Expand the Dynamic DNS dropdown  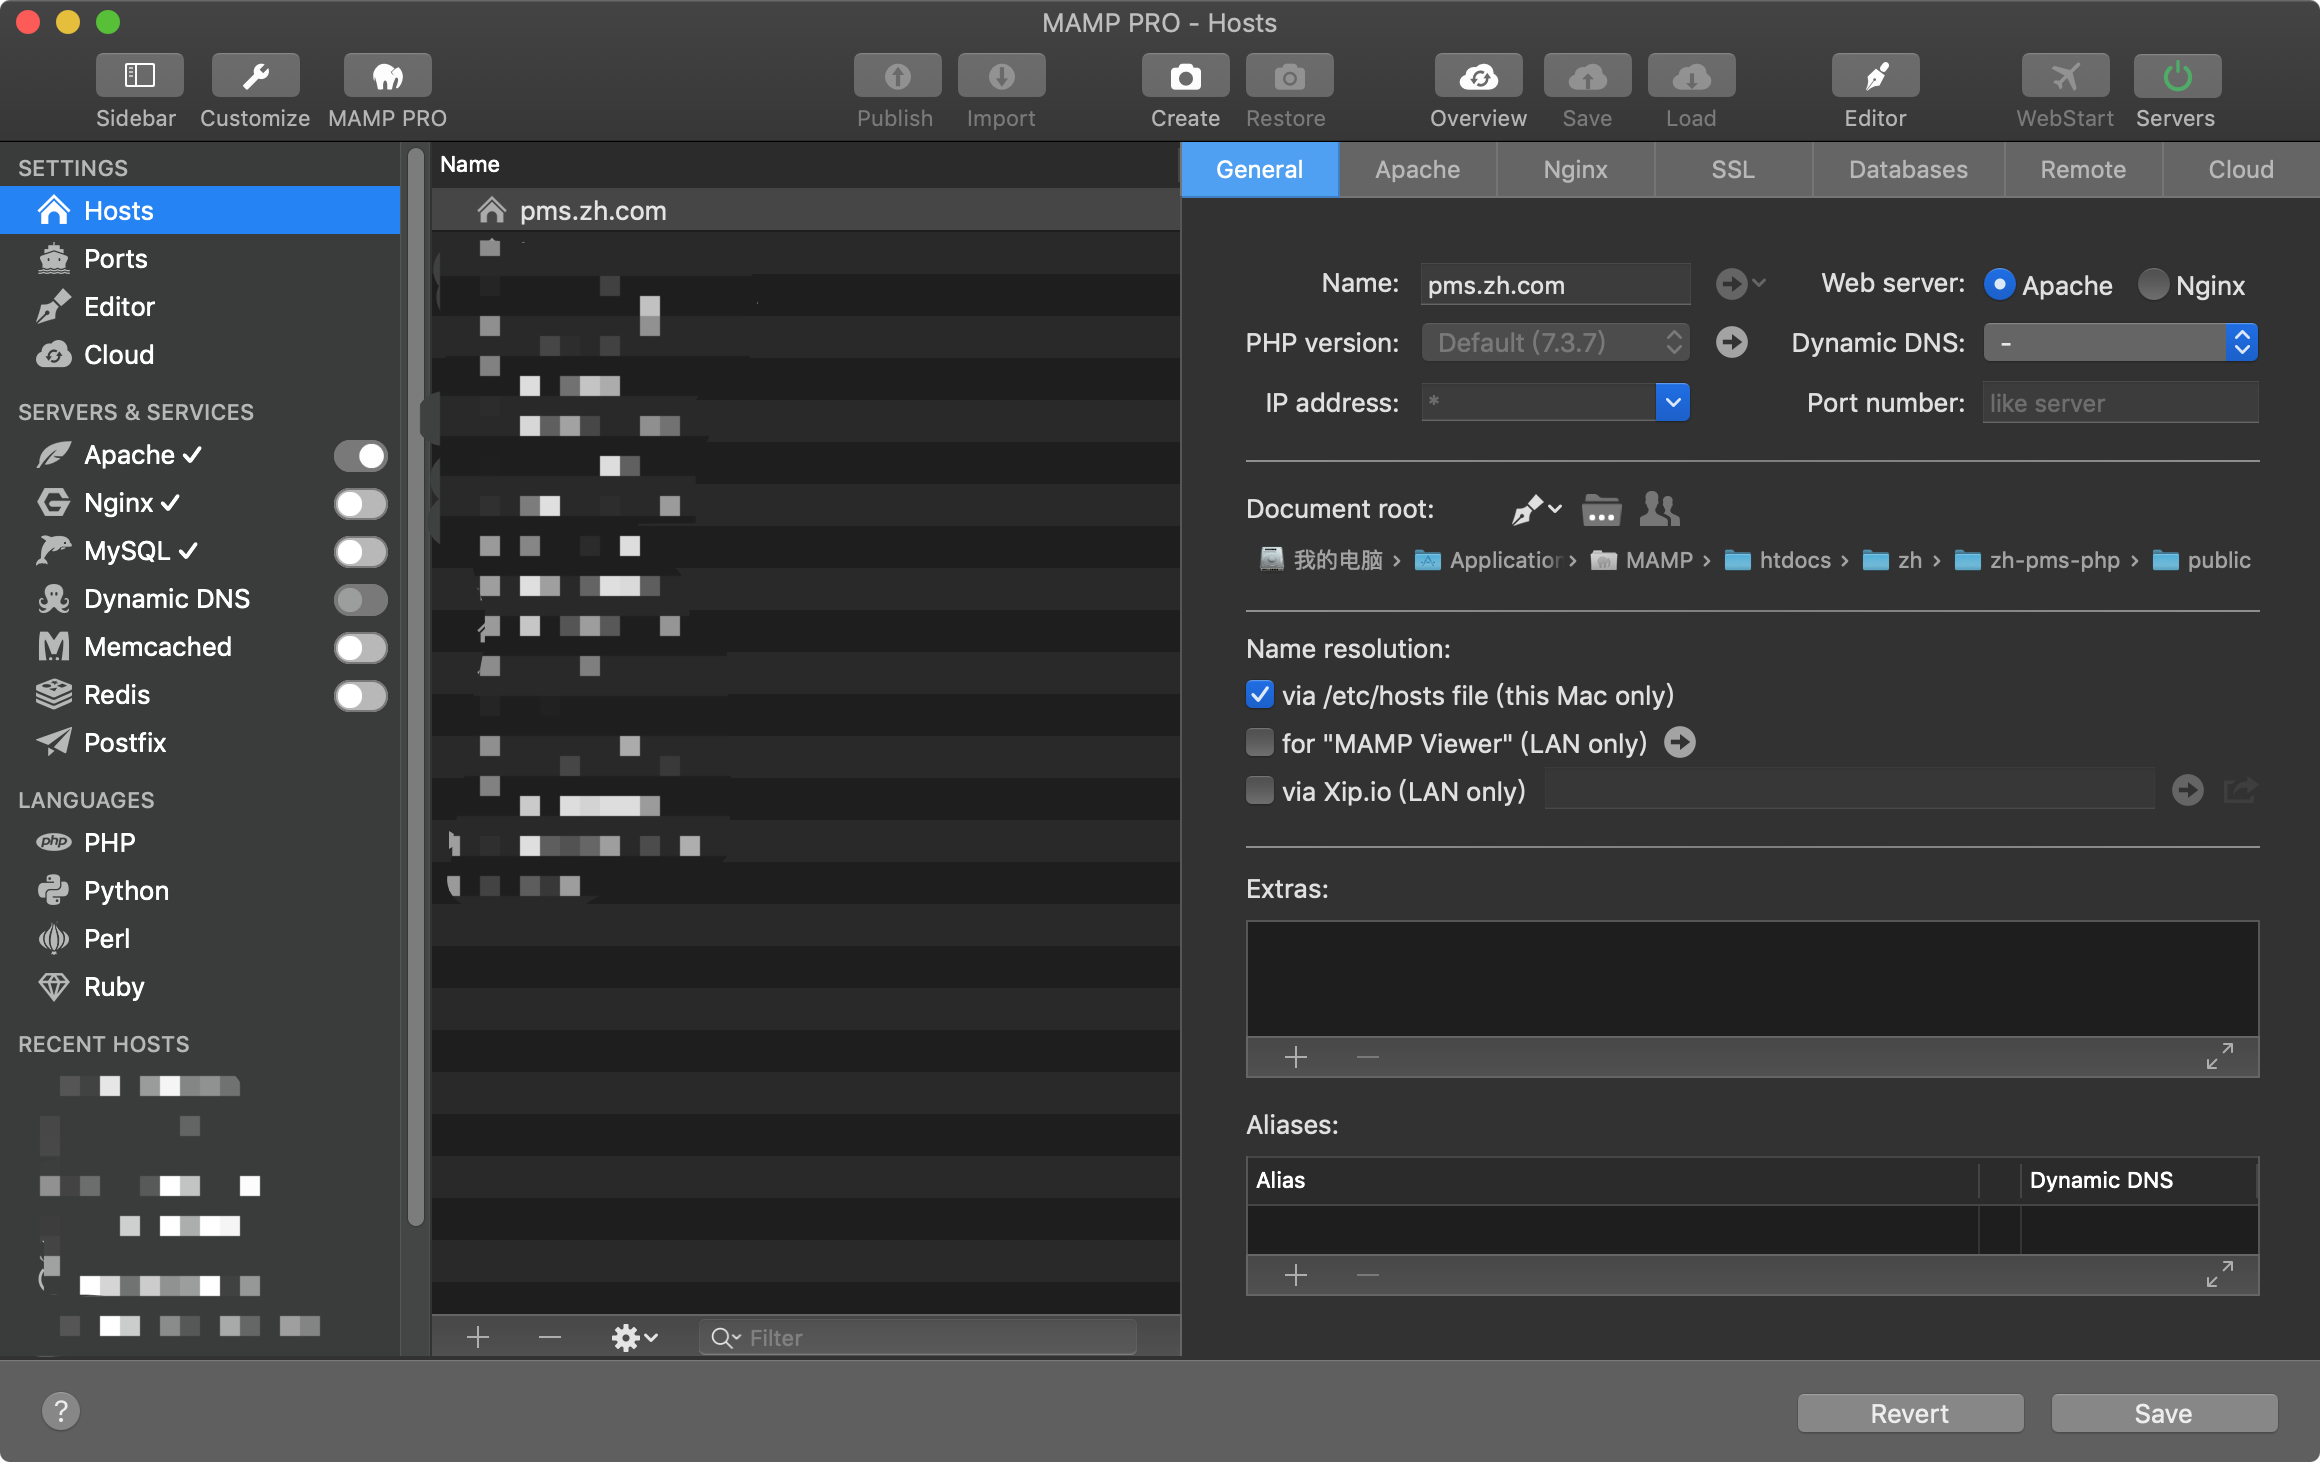click(x=2241, y=343)
